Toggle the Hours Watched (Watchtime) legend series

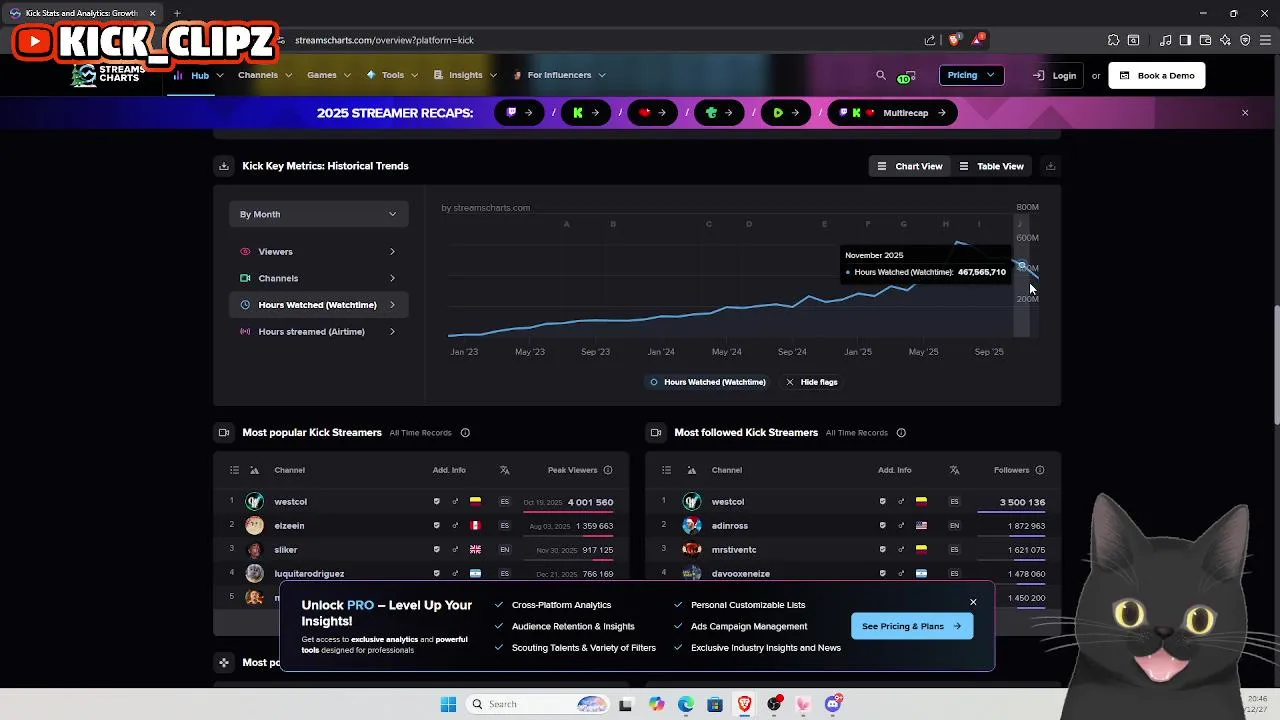708,382
